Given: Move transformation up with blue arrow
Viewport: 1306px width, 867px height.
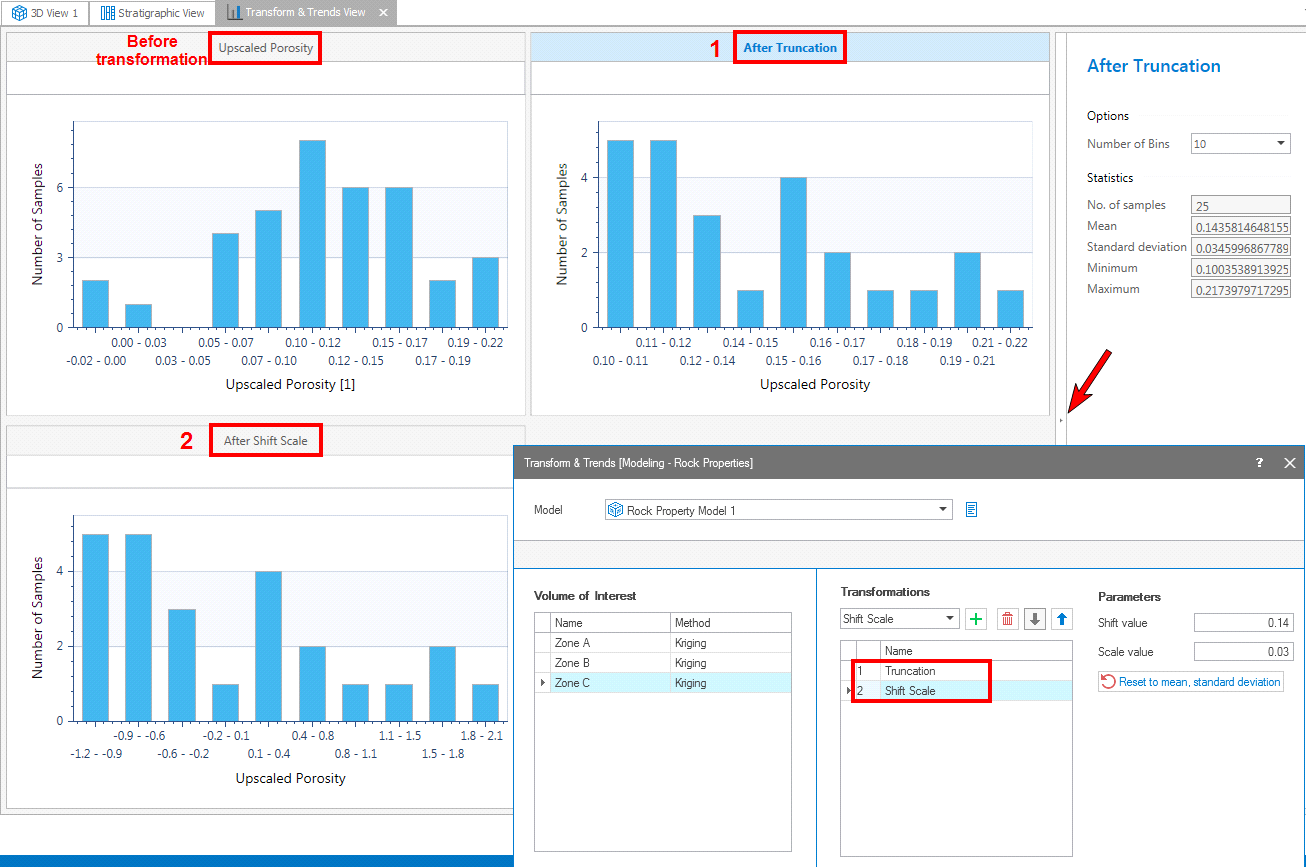Looking at the screenshot, I should tap(1062, 619).
